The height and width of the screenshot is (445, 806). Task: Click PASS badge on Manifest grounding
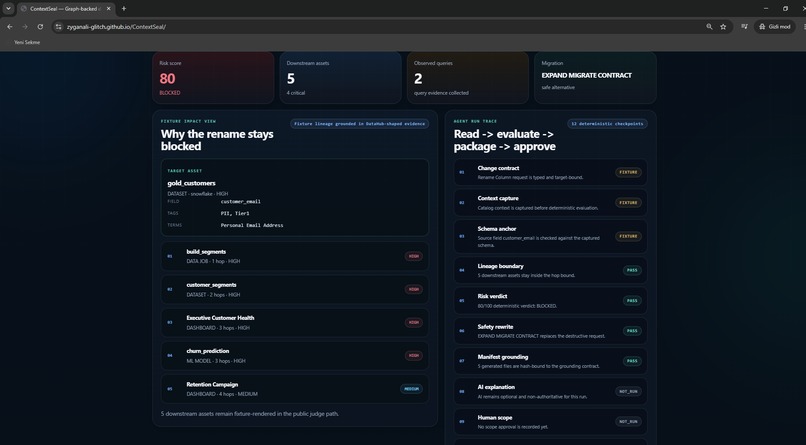coord(632,361)
